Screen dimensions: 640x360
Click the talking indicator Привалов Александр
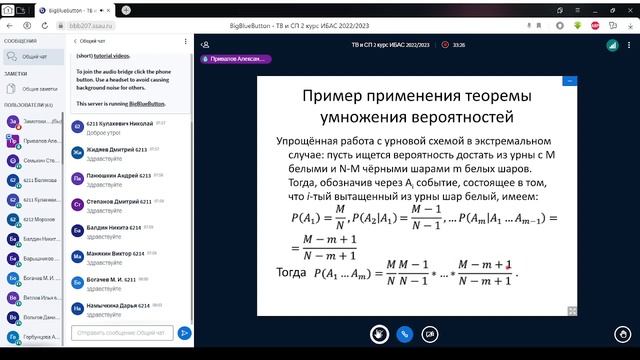pos(236,59)
